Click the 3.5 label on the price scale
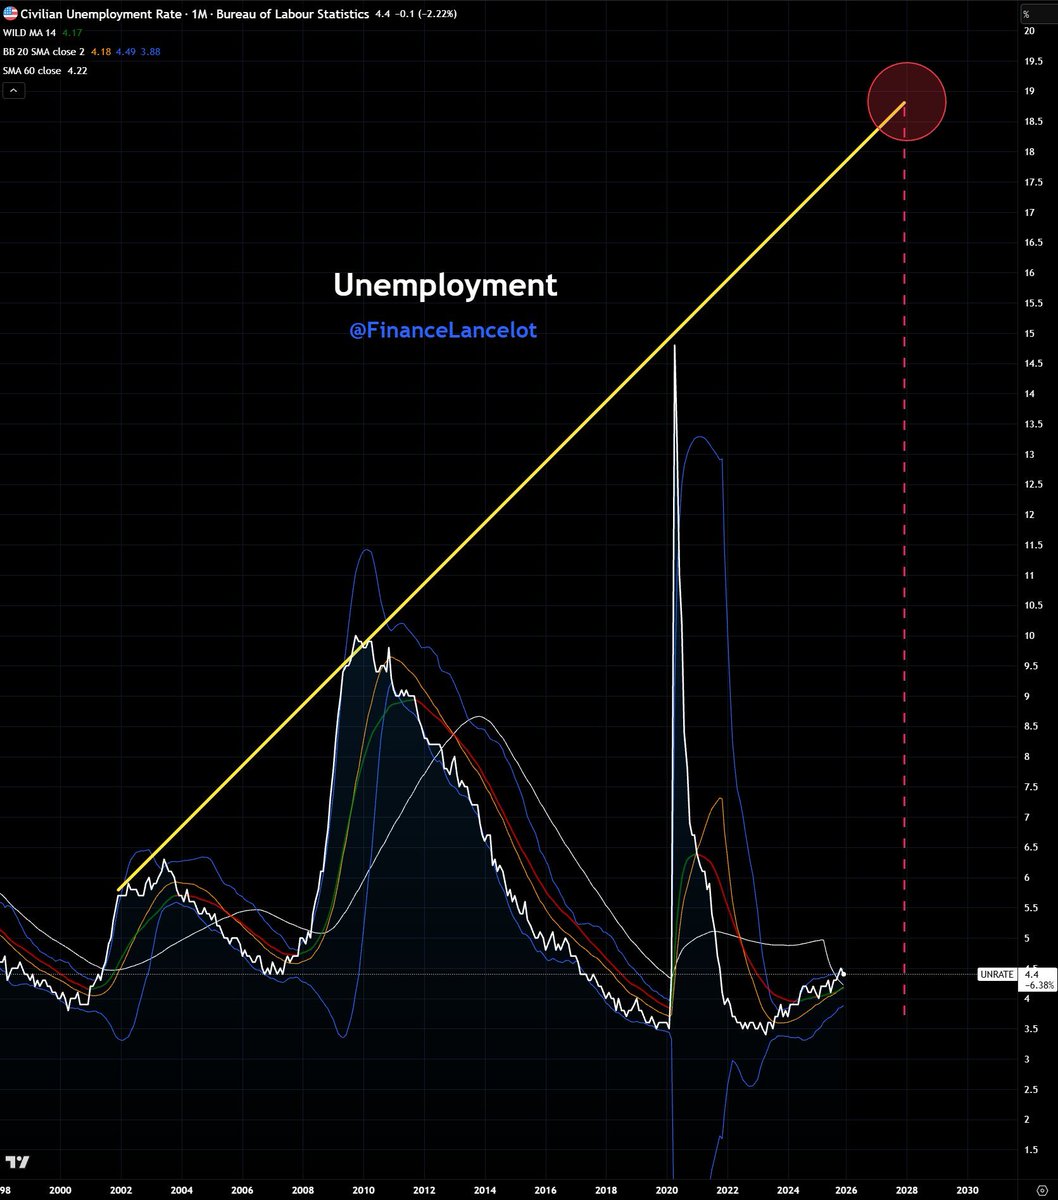Screen dimensions: 1058x1200 coord(1030,1029)
